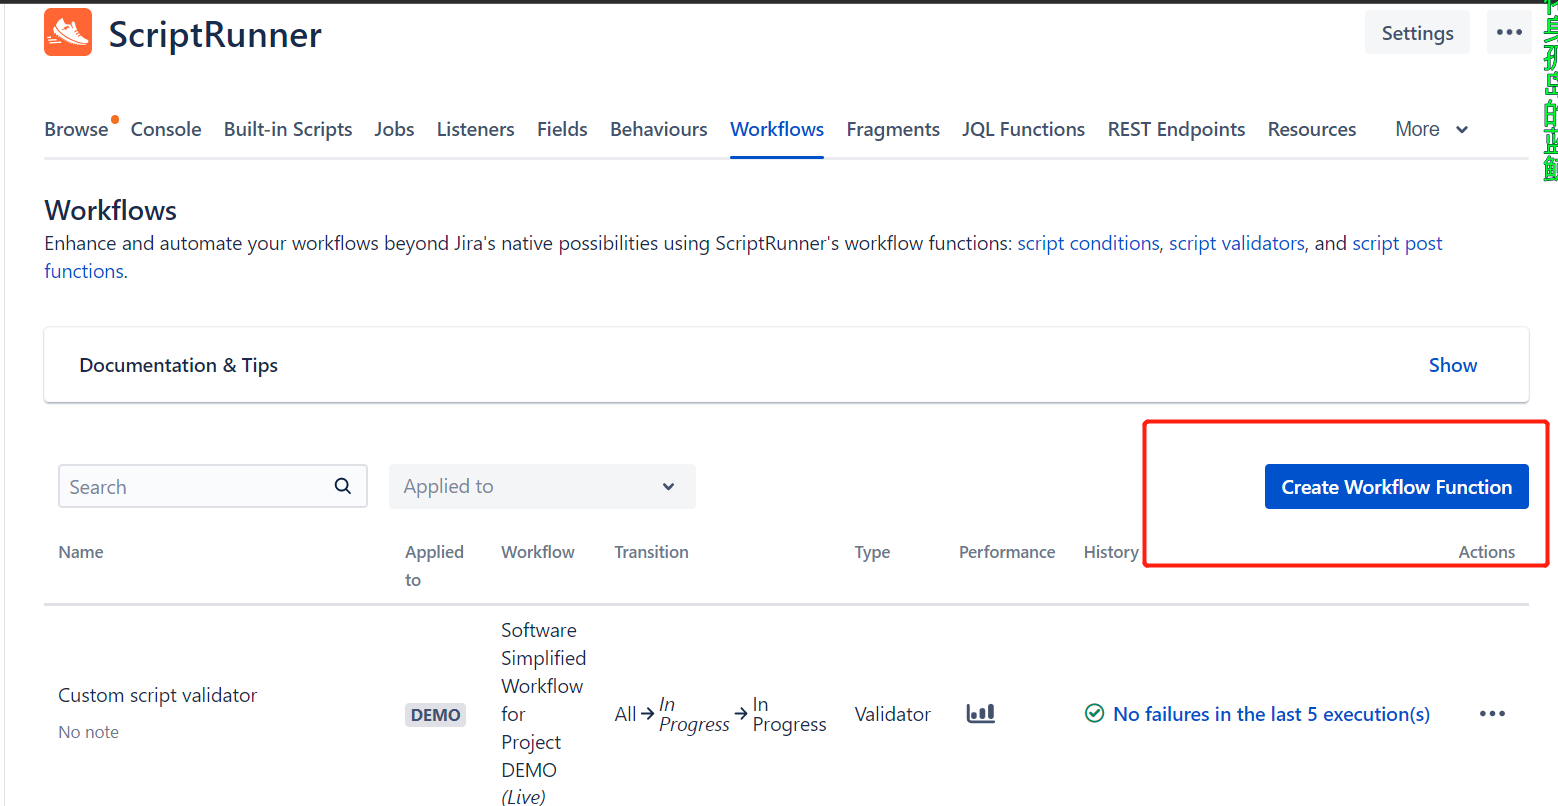The image size is (1558, 806).
Task: Open the Resources tab
Action: [1312, 129]
